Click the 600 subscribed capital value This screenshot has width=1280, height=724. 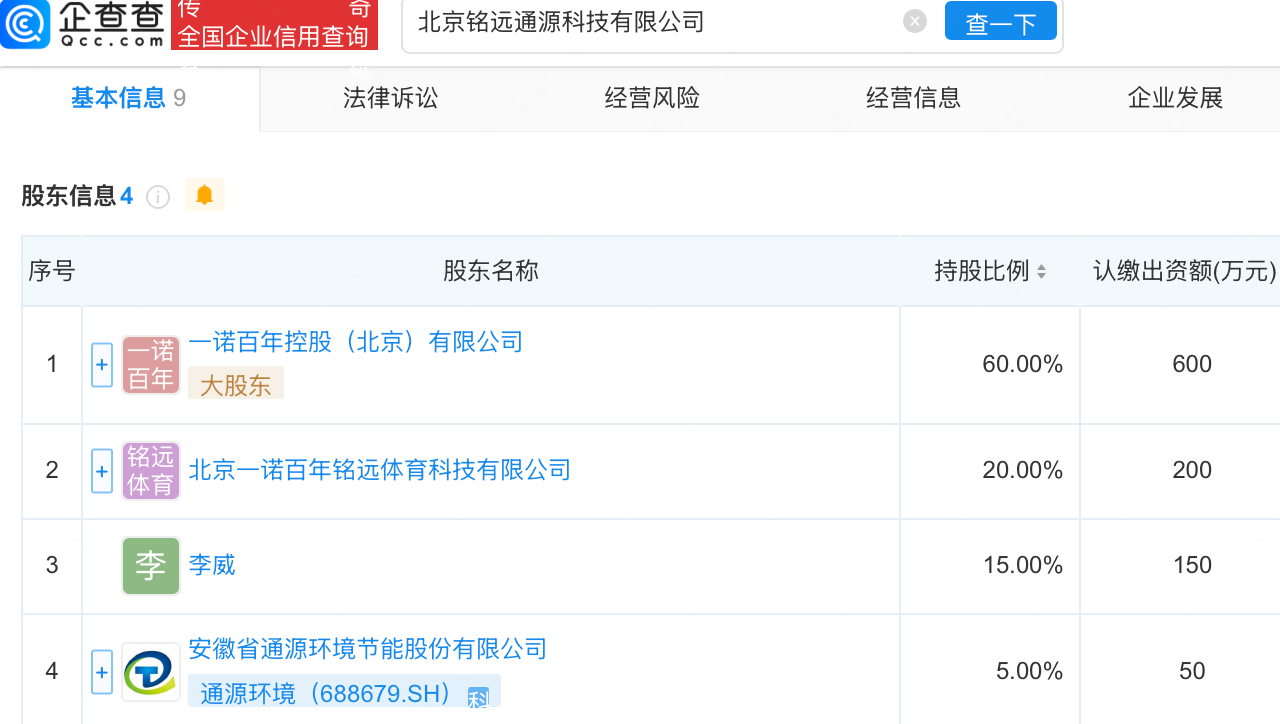point(1192,364)
